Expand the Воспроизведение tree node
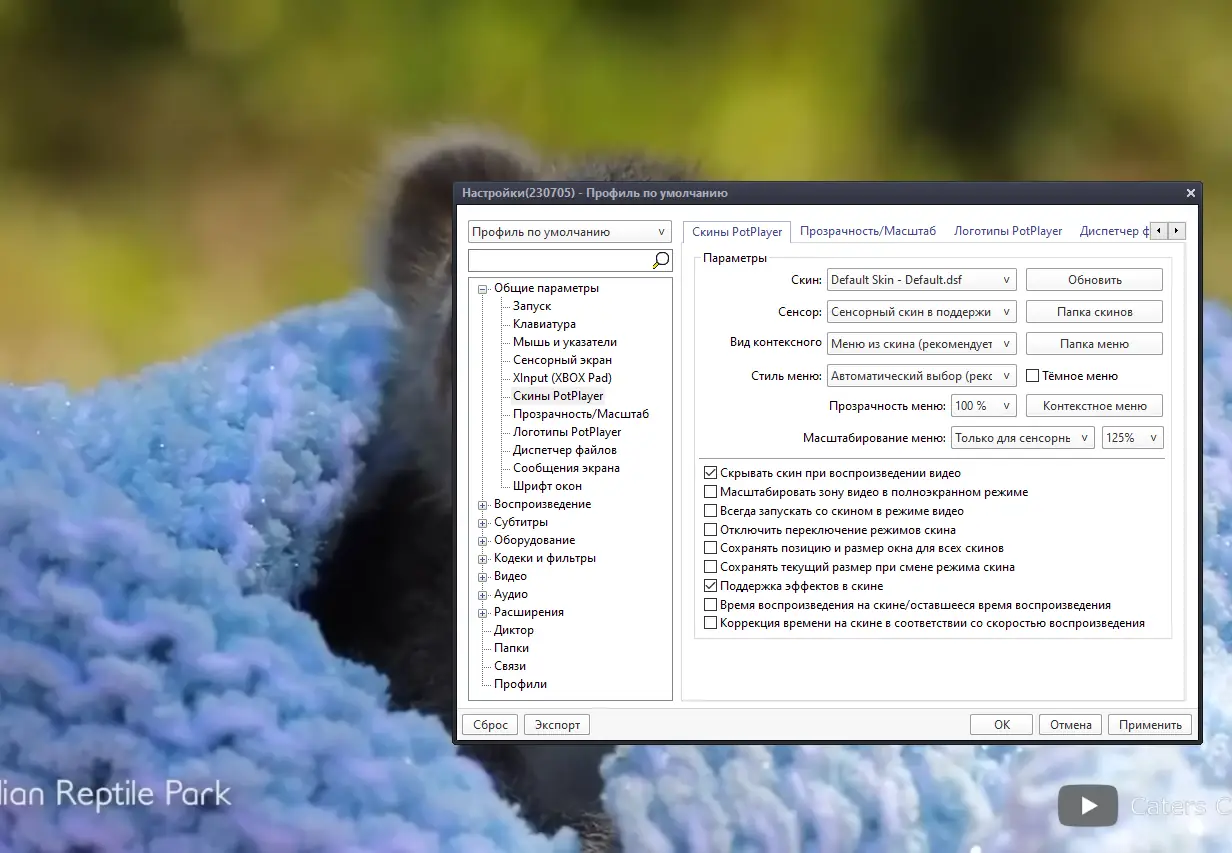Image resolution: width=1232 pixels, height=853 pixels. tap(484, 503)
